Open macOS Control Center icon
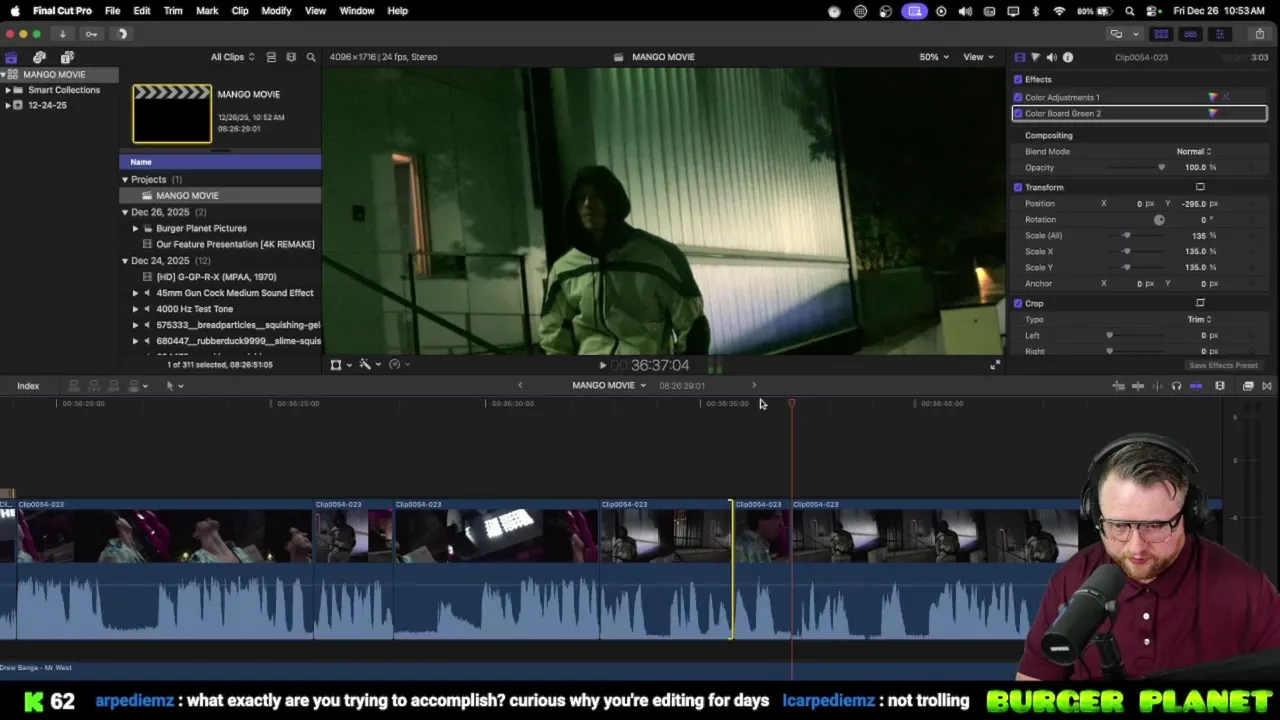Viewport: 1280px width, 720px height. click(x=1150, y=11)
